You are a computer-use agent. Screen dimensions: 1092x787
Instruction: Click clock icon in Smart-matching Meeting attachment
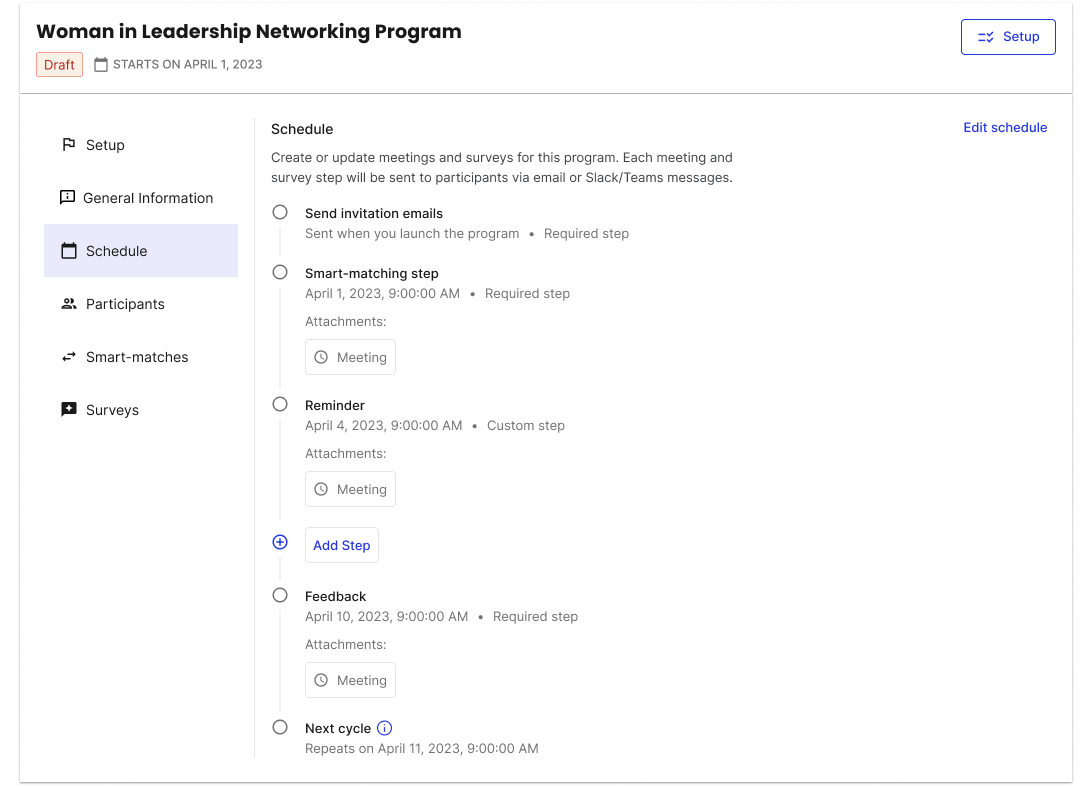(321, 357)
